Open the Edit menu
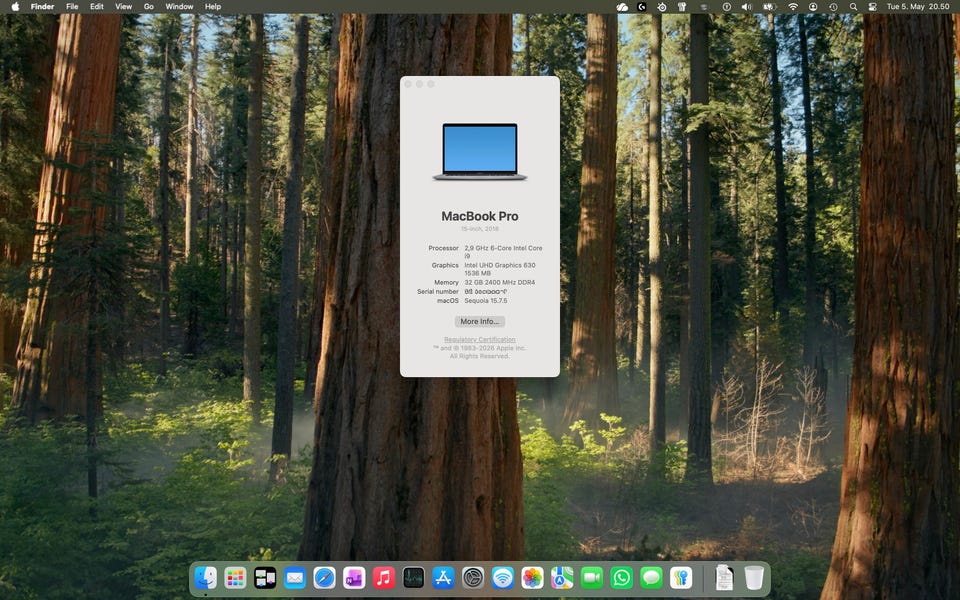This screenshot has height=600, width=960. (97, 7)
